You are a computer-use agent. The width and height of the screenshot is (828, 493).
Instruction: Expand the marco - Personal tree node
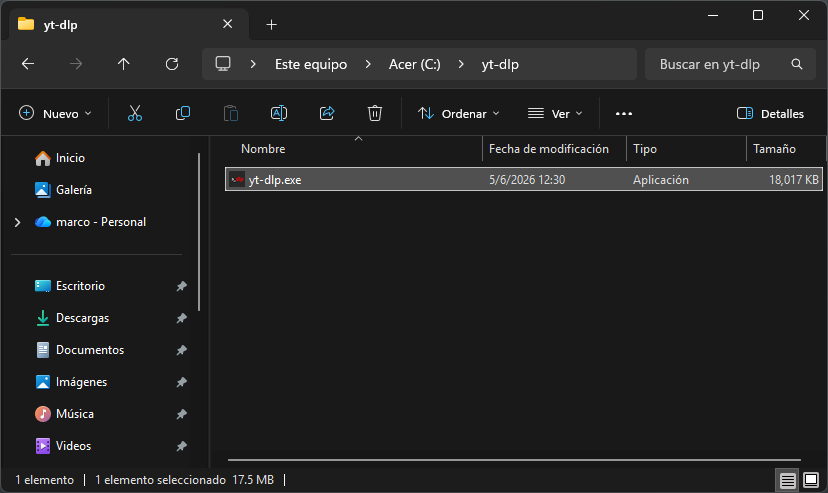coord(17,222)
